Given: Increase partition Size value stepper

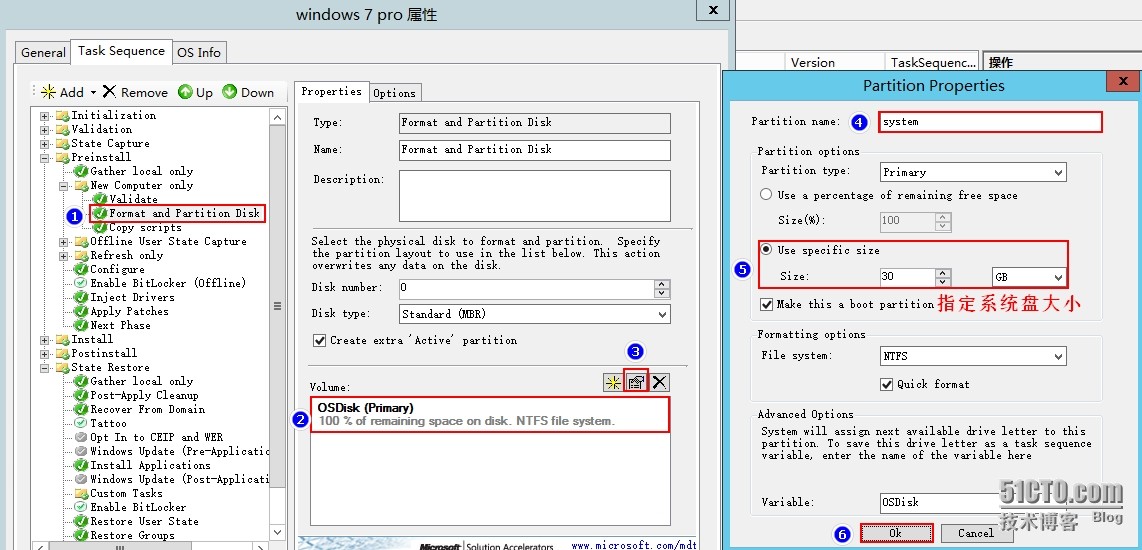Looking at the screenshot, I should pyautogui.click(x=942, y=273).
